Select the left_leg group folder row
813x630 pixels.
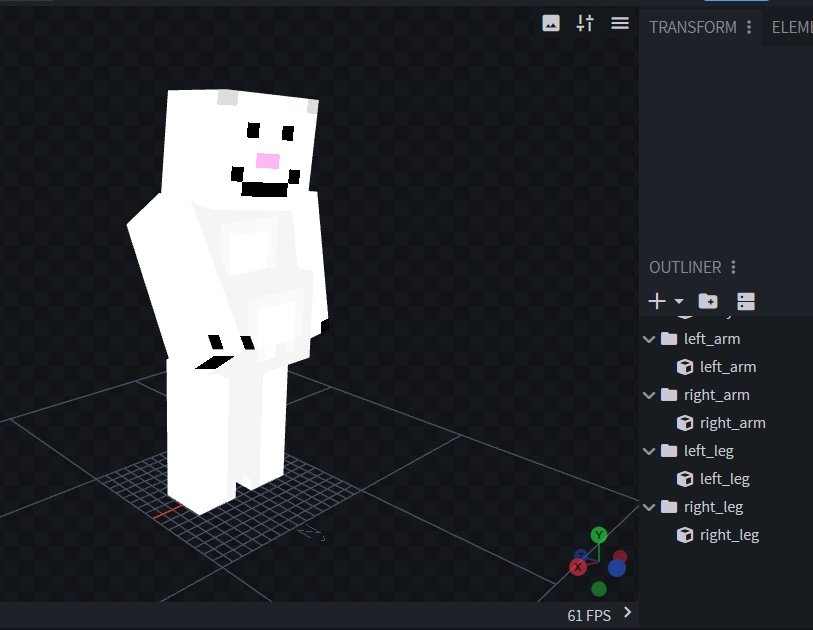pos(726,451)
